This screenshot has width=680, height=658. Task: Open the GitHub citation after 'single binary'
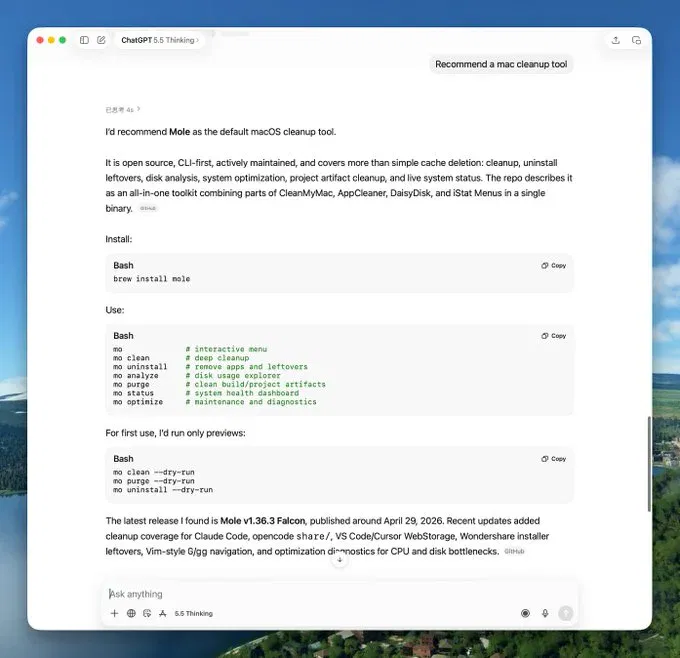(148, 208)
